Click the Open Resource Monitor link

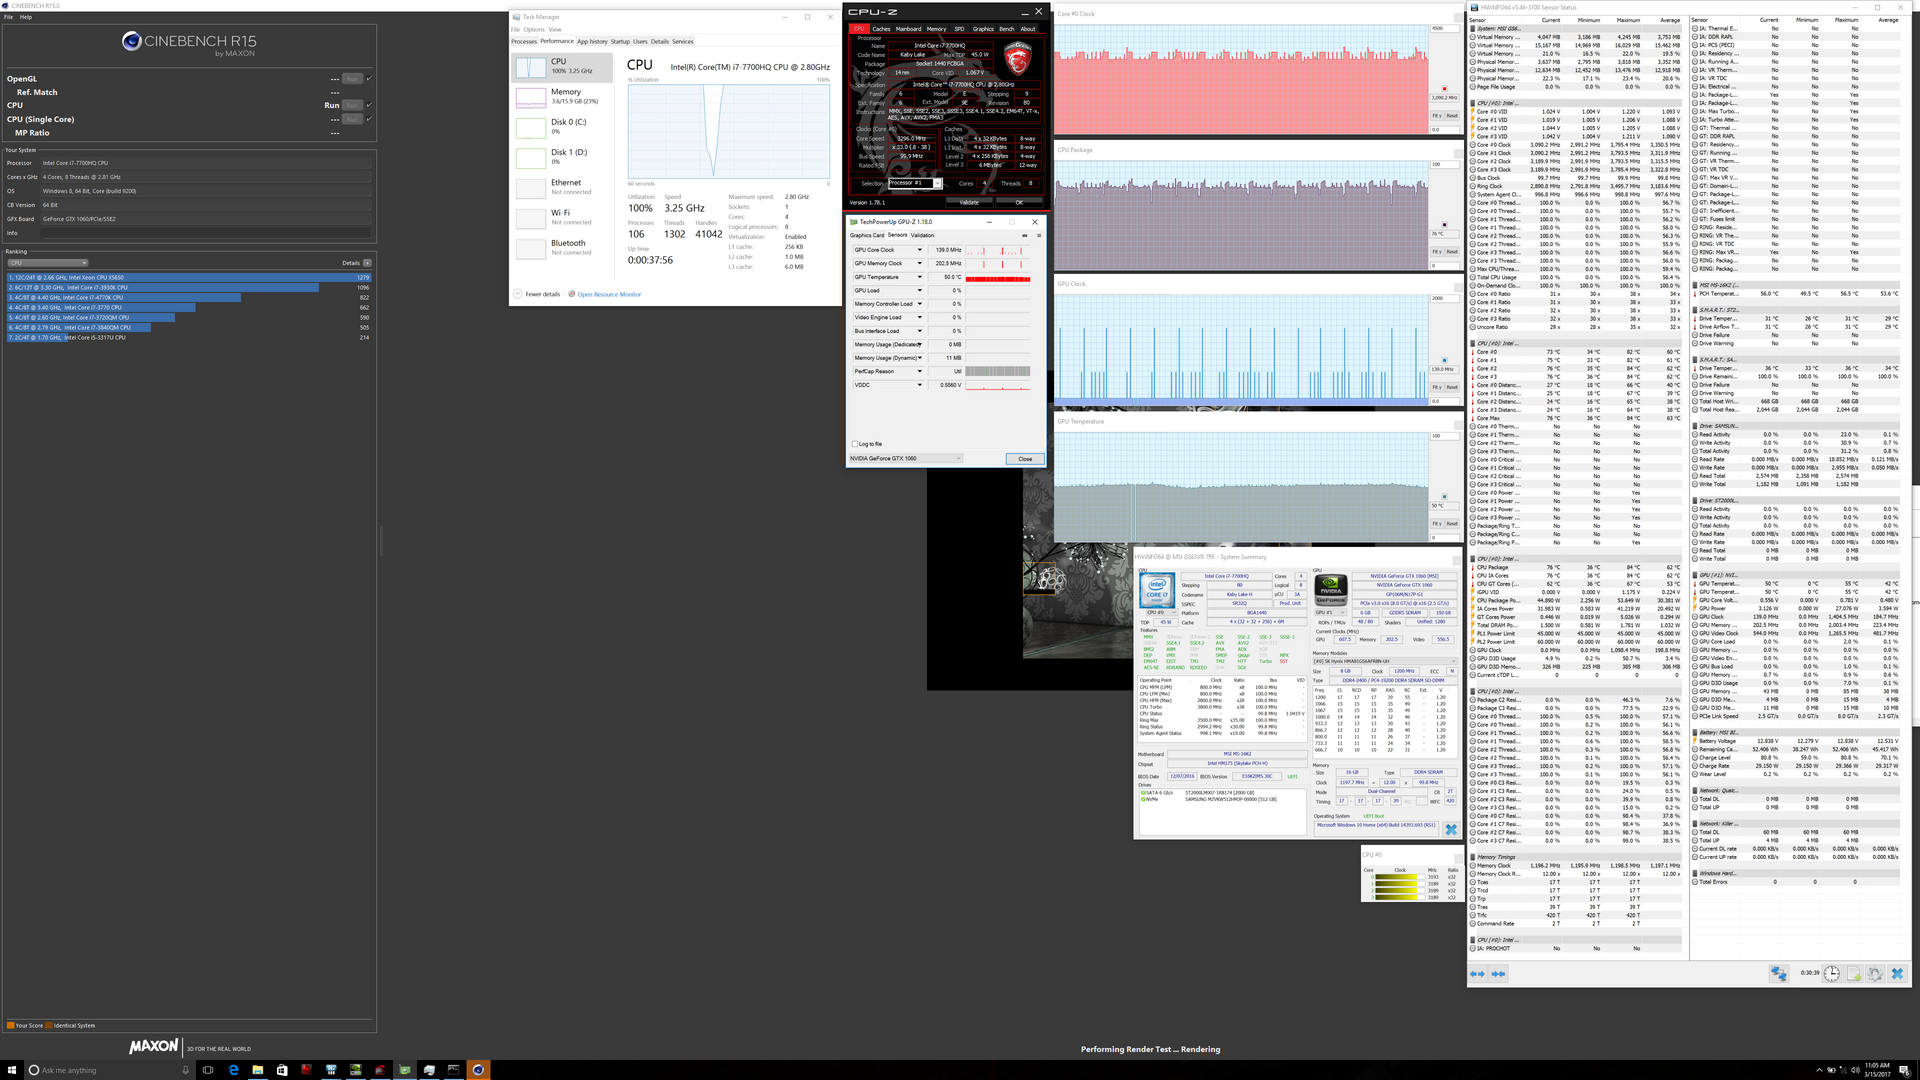pos(609,294)
